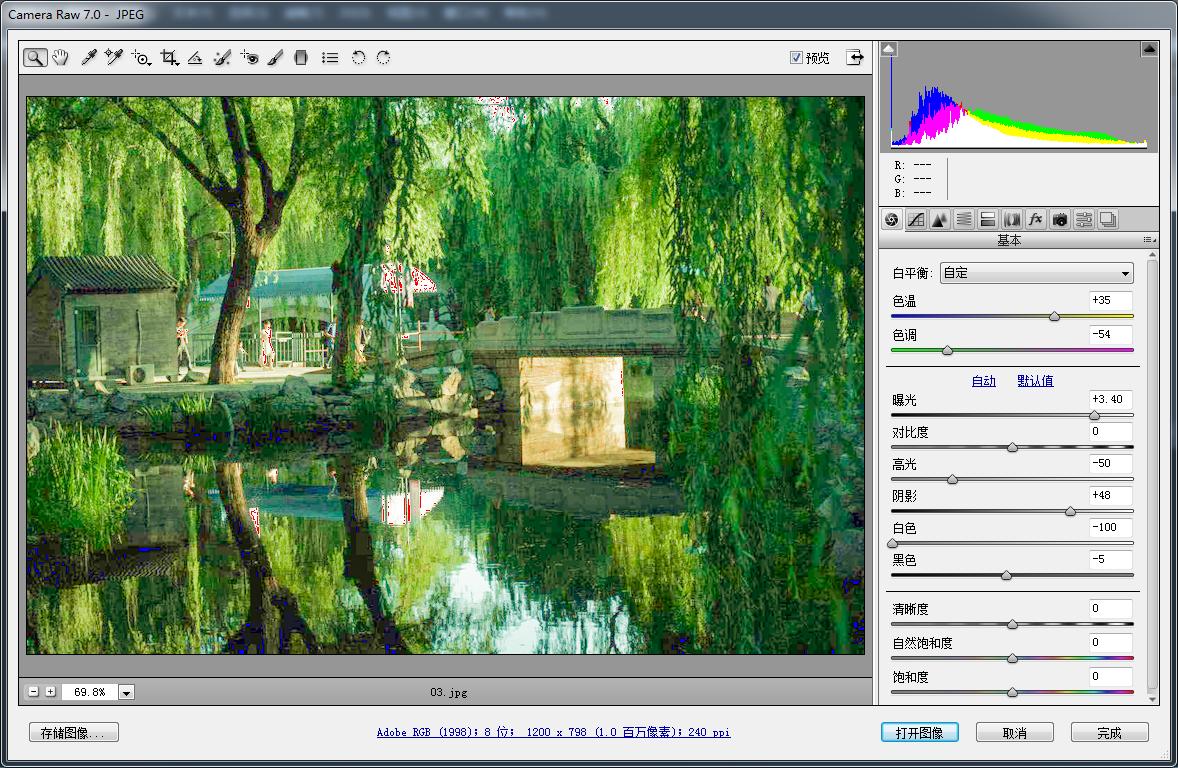Screen dimensions: 1178x768
Task: Click the 取消 cancel button
Action: [x=1014, y=733]
